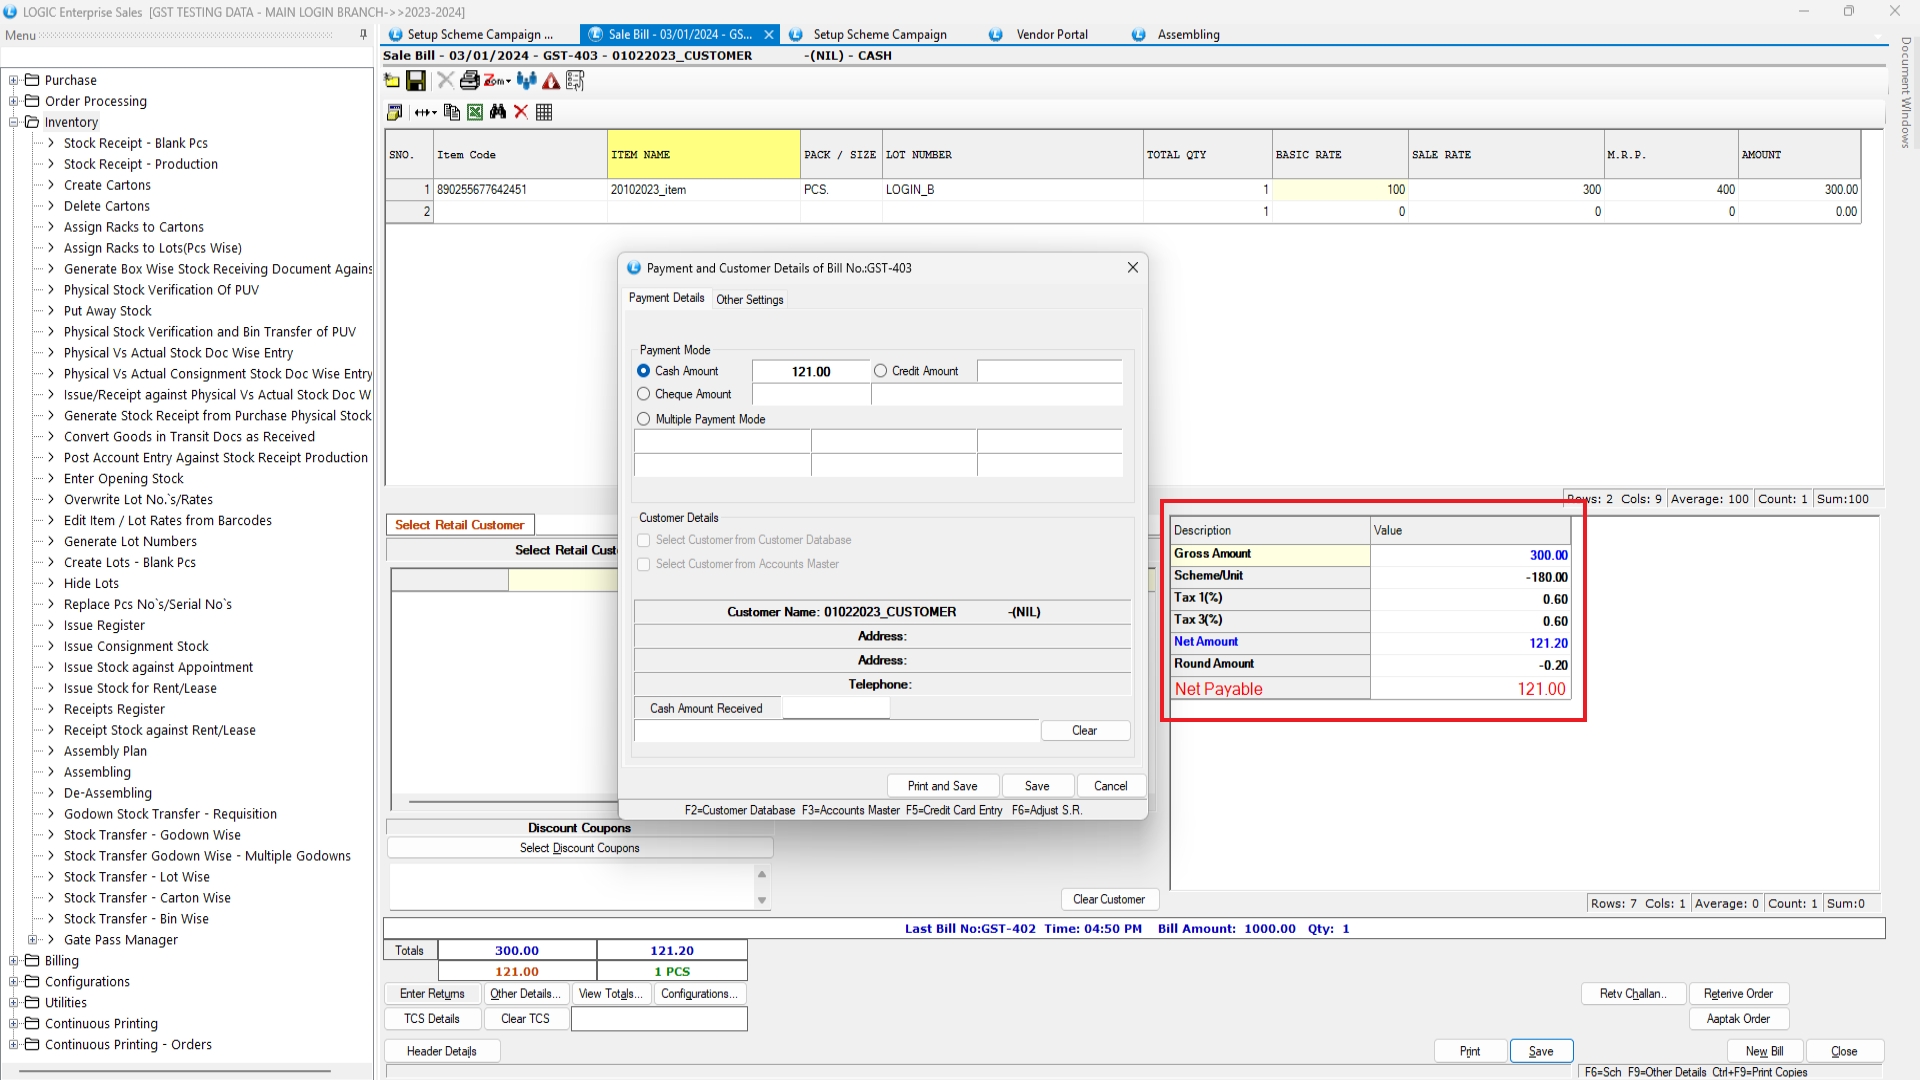Click the blue people customers icon

click(527, 81)
